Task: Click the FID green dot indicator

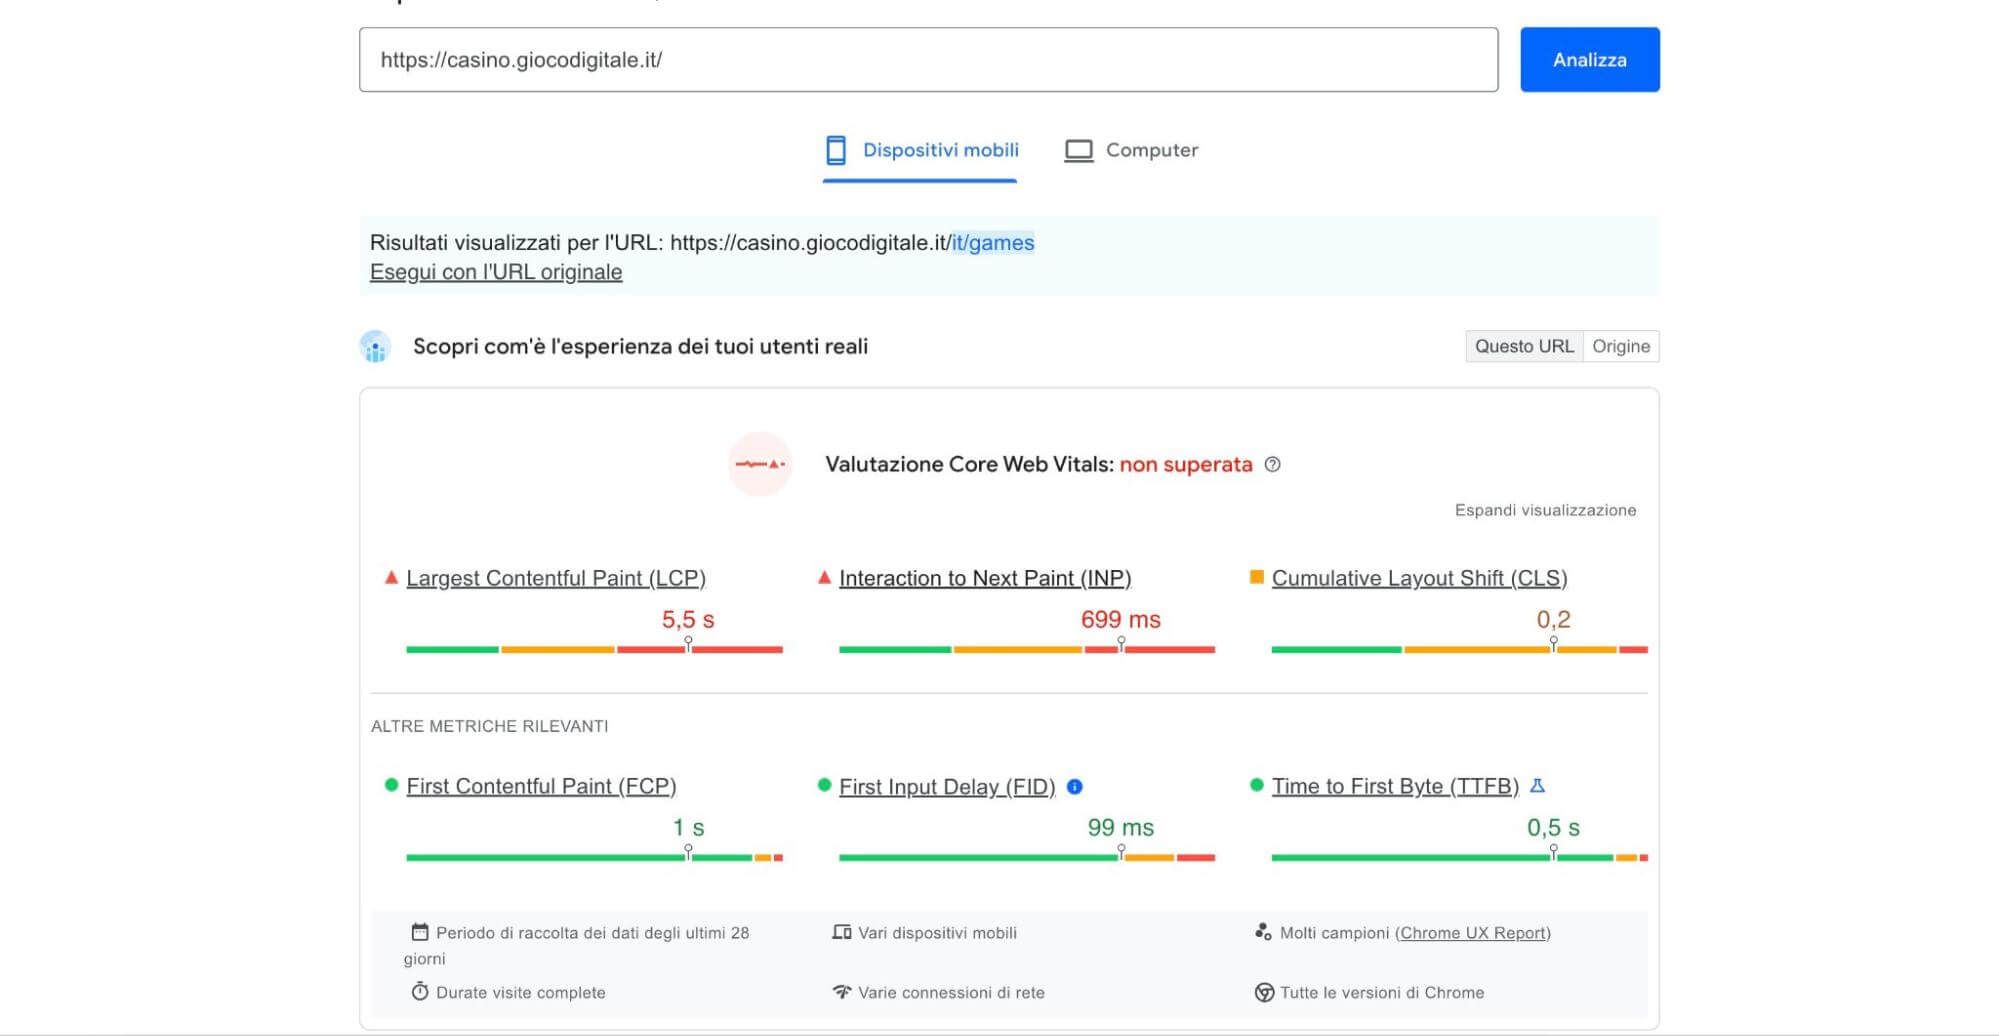Action: coord(824,785)
